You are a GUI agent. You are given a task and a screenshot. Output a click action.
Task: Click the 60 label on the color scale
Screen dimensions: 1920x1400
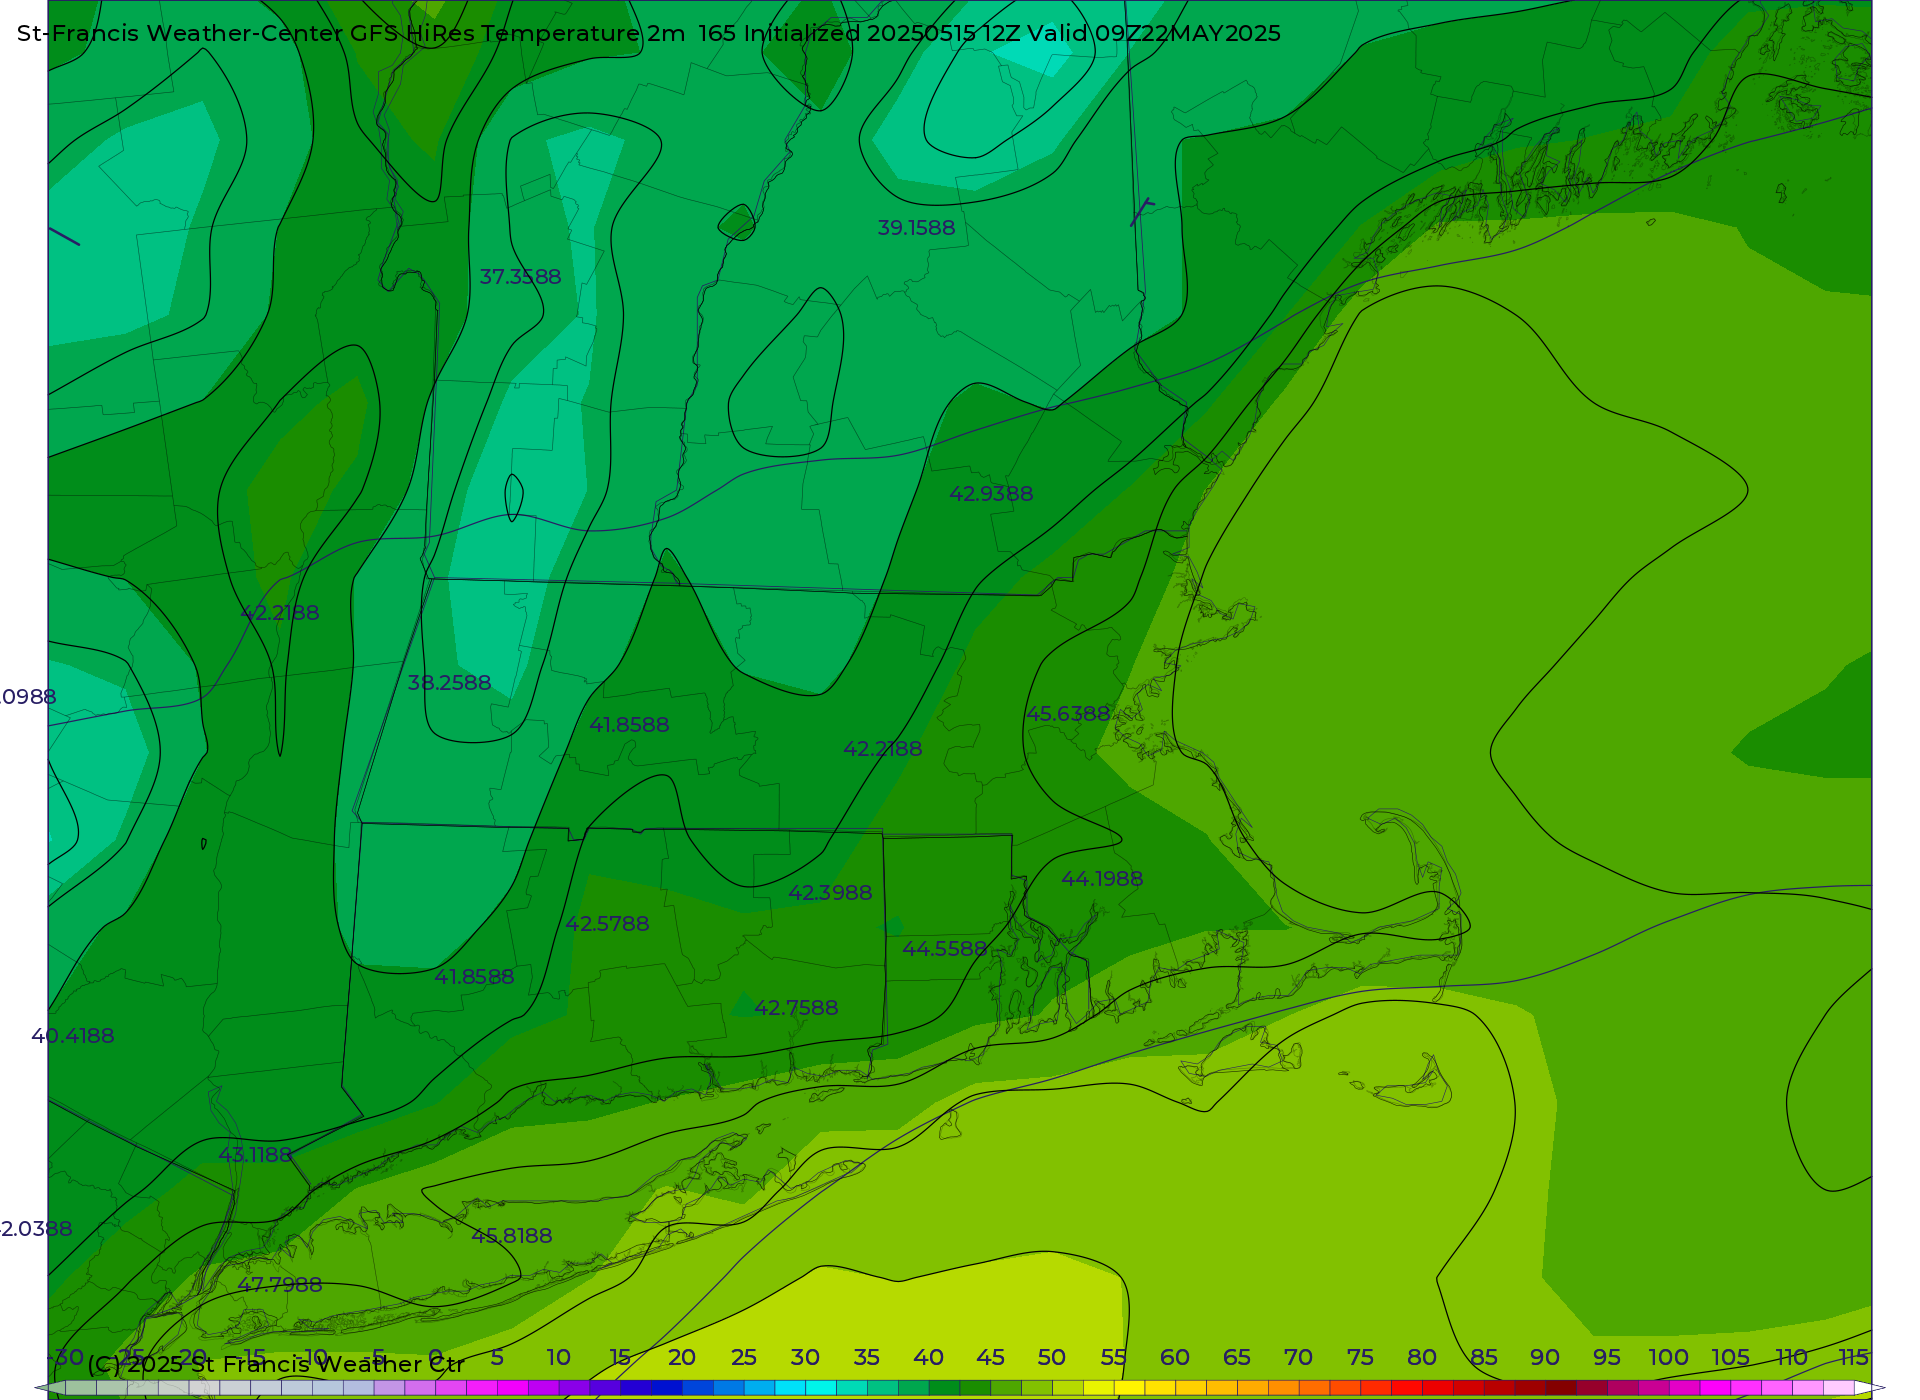1175,1358
